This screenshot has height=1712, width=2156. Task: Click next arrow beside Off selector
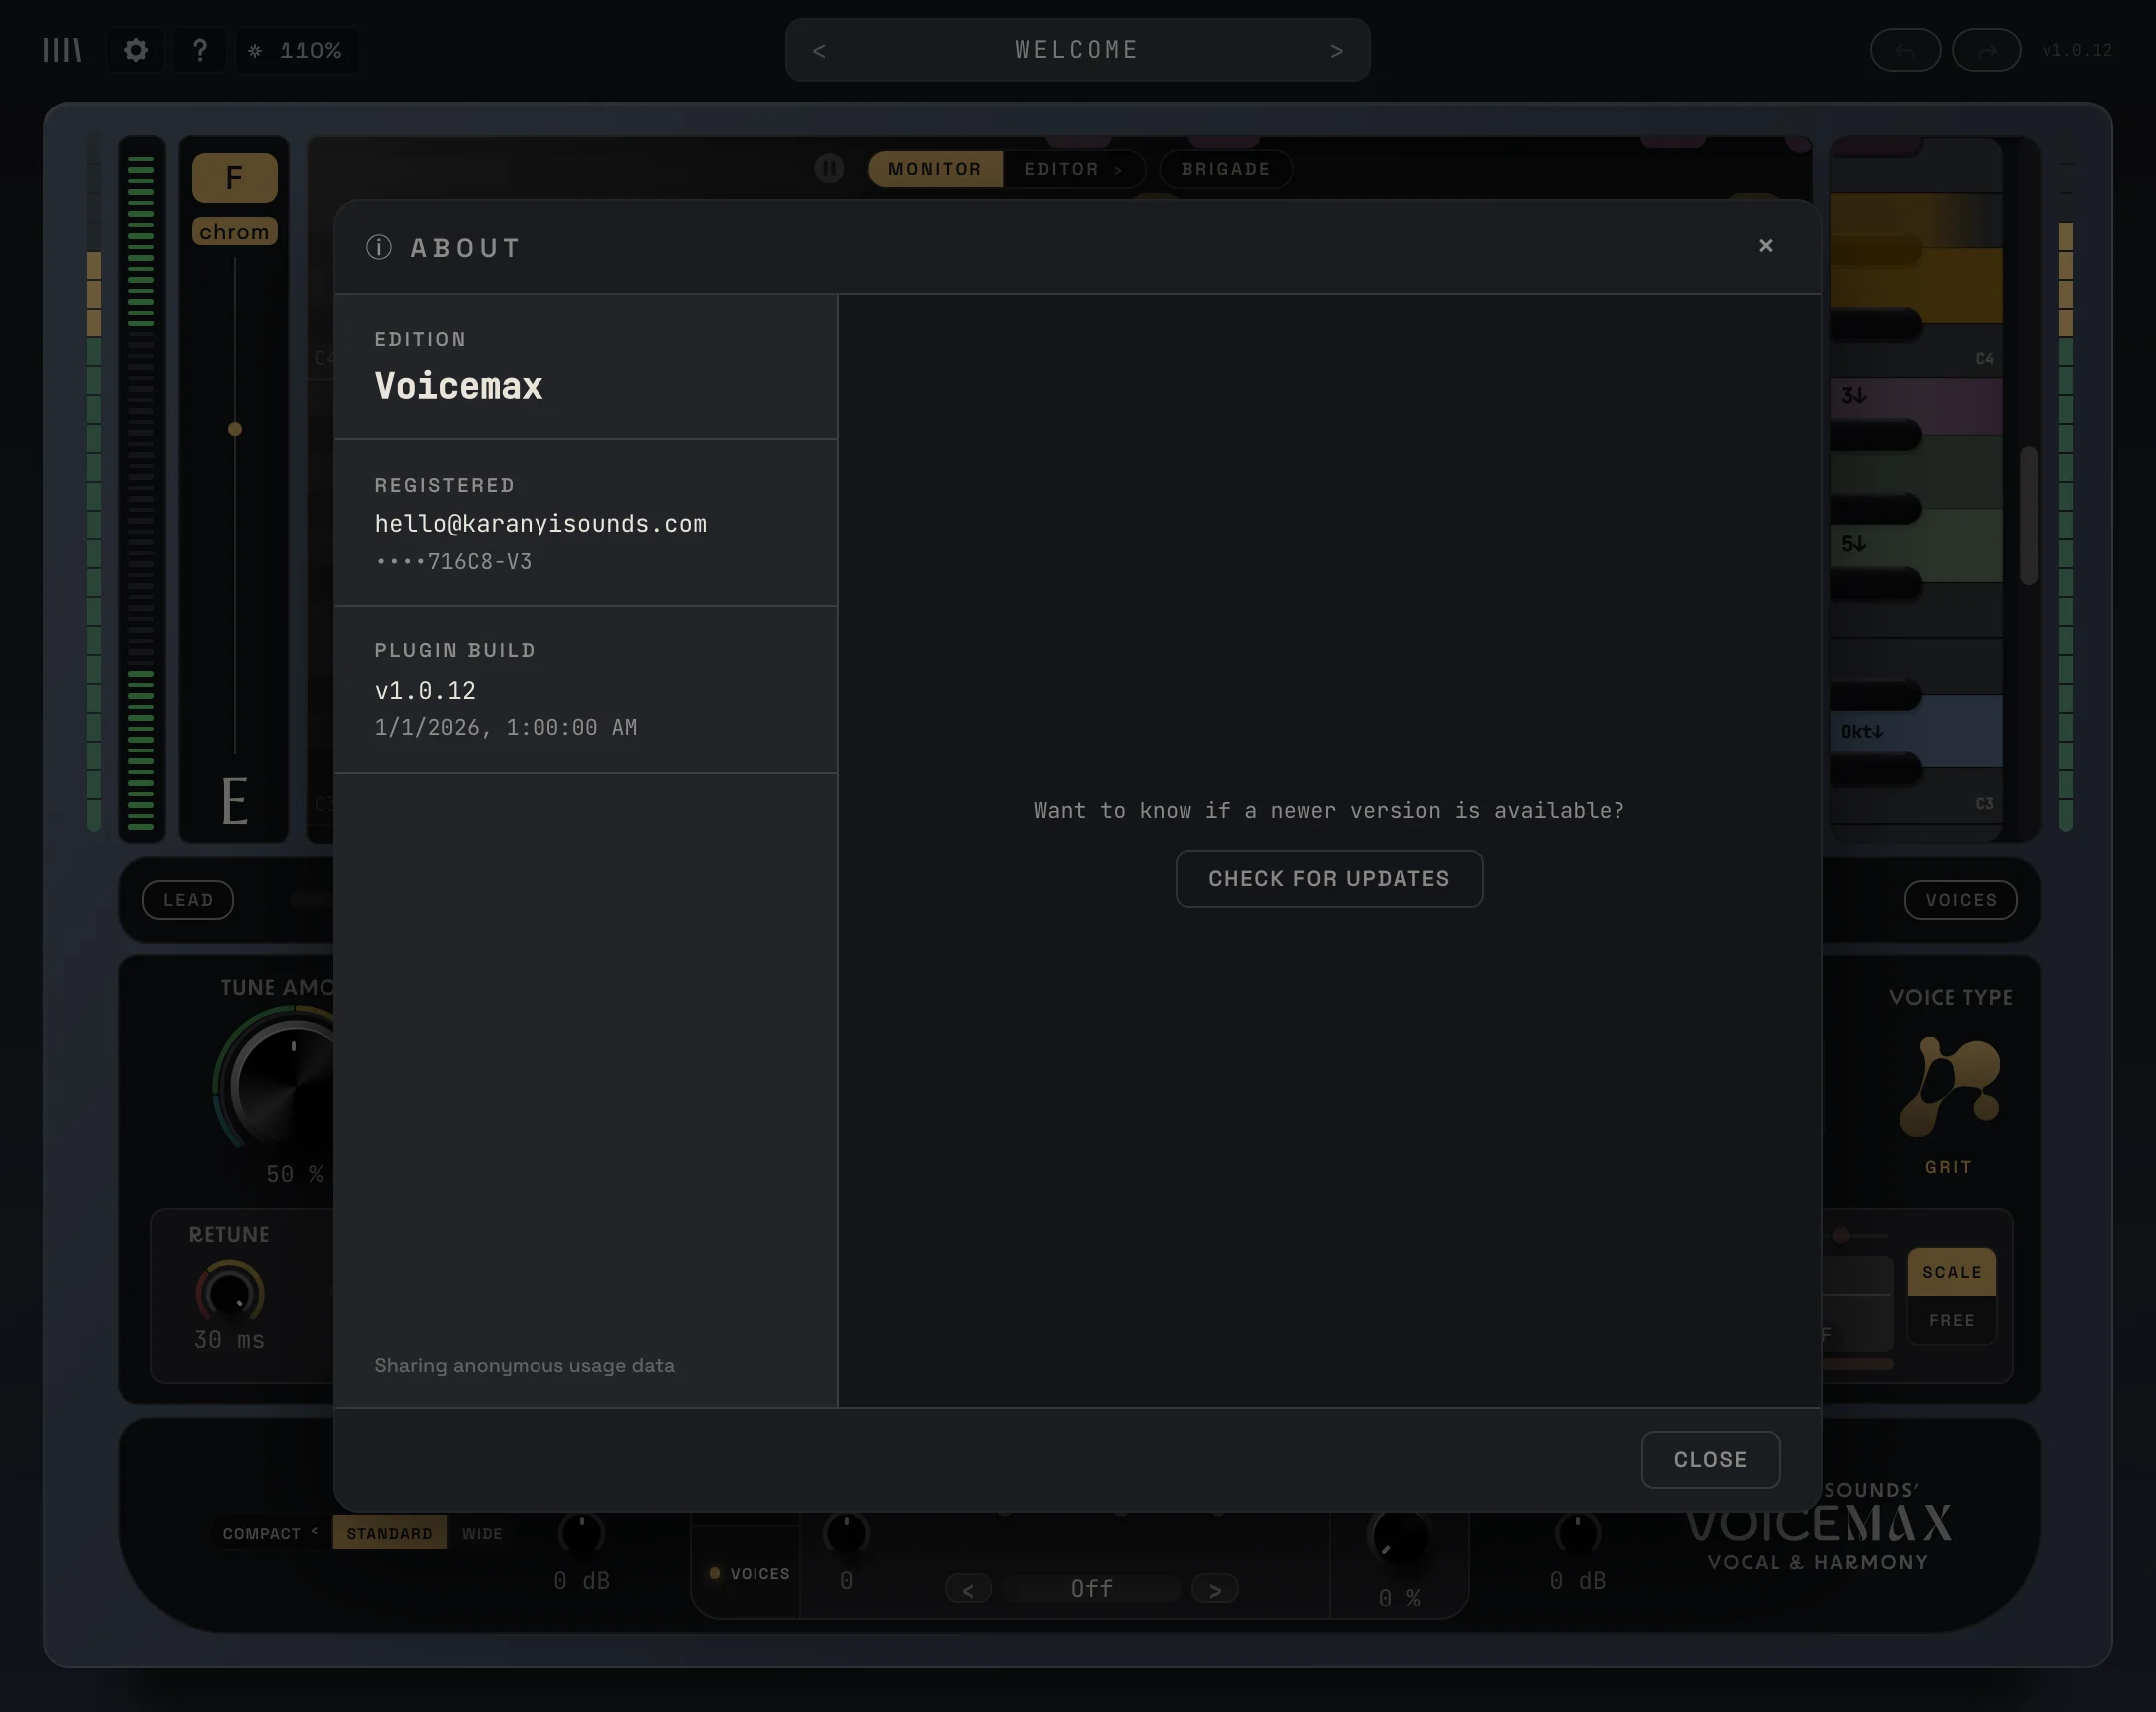point(1215,1589)
